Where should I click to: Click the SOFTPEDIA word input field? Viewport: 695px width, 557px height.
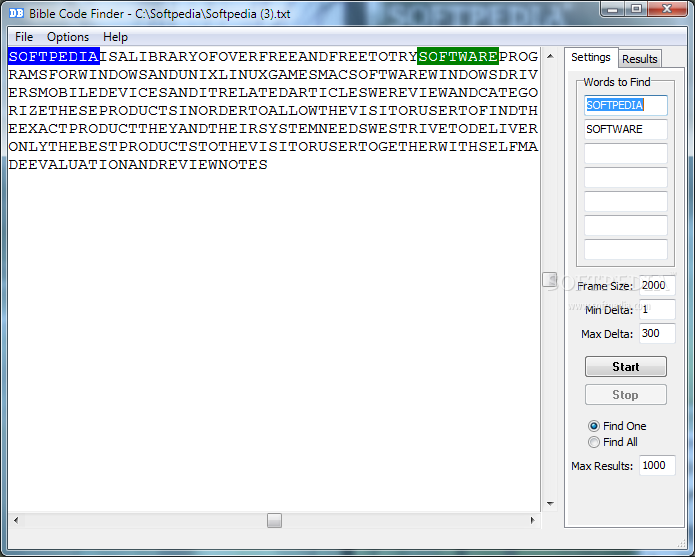(x=625, y=105)
